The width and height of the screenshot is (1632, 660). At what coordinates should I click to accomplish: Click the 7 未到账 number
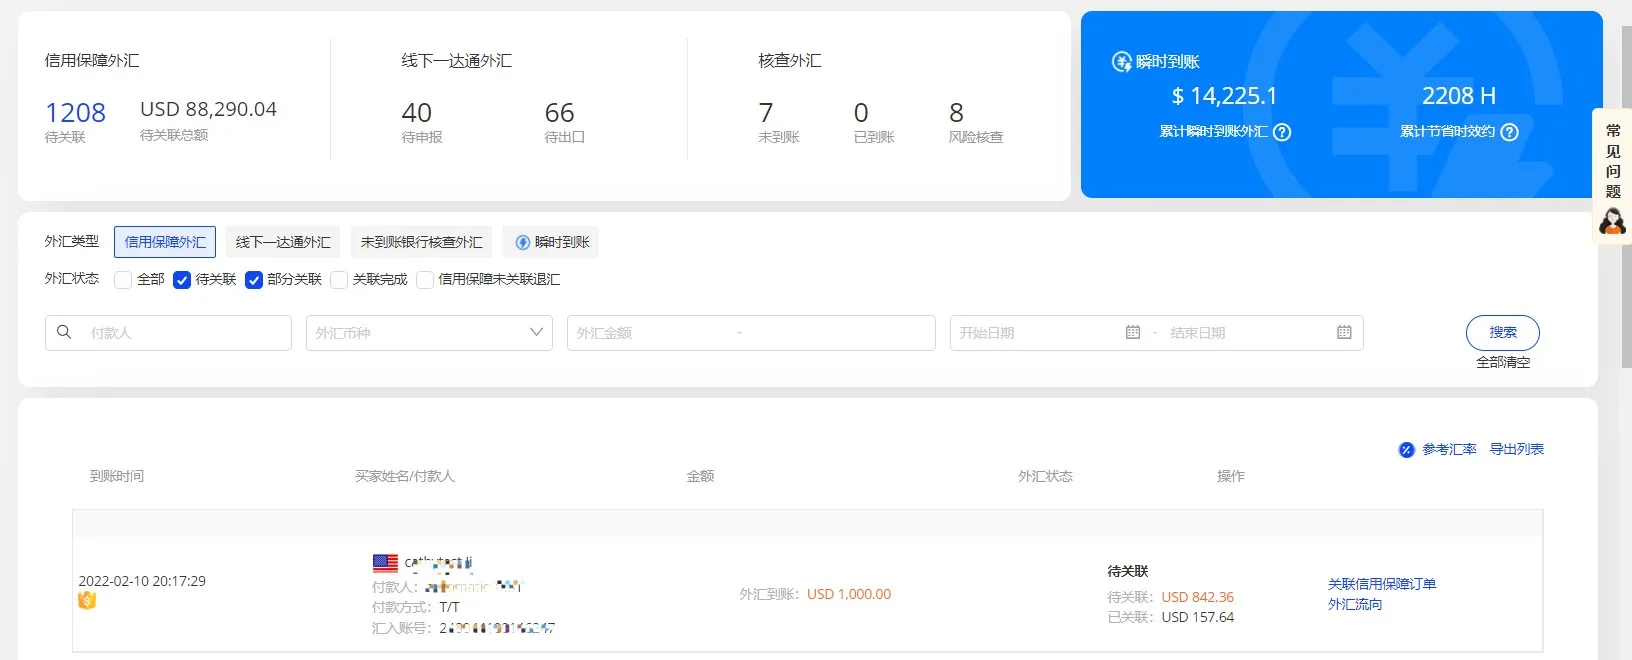pos(766,113)
